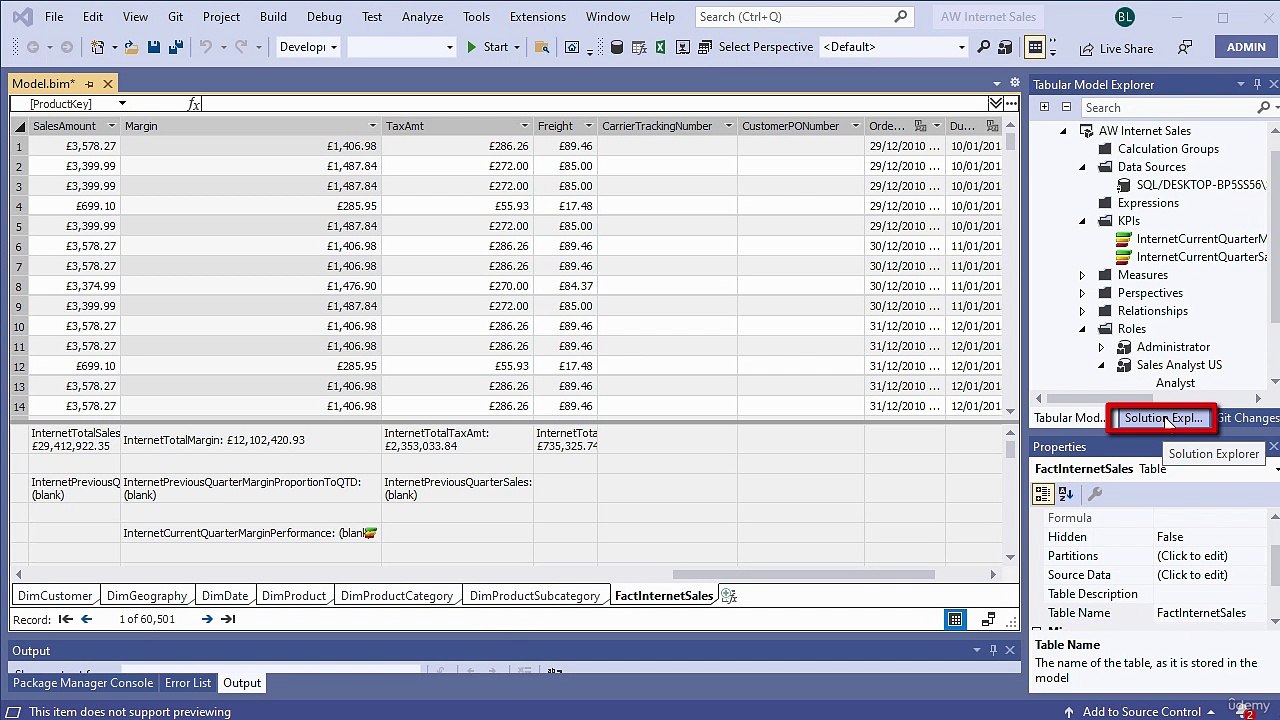Open the Margin column filter dropdown
Image resolution: width=1280 pixels, height=720 pixels.
pyautogui.click(x=372, y=126)
